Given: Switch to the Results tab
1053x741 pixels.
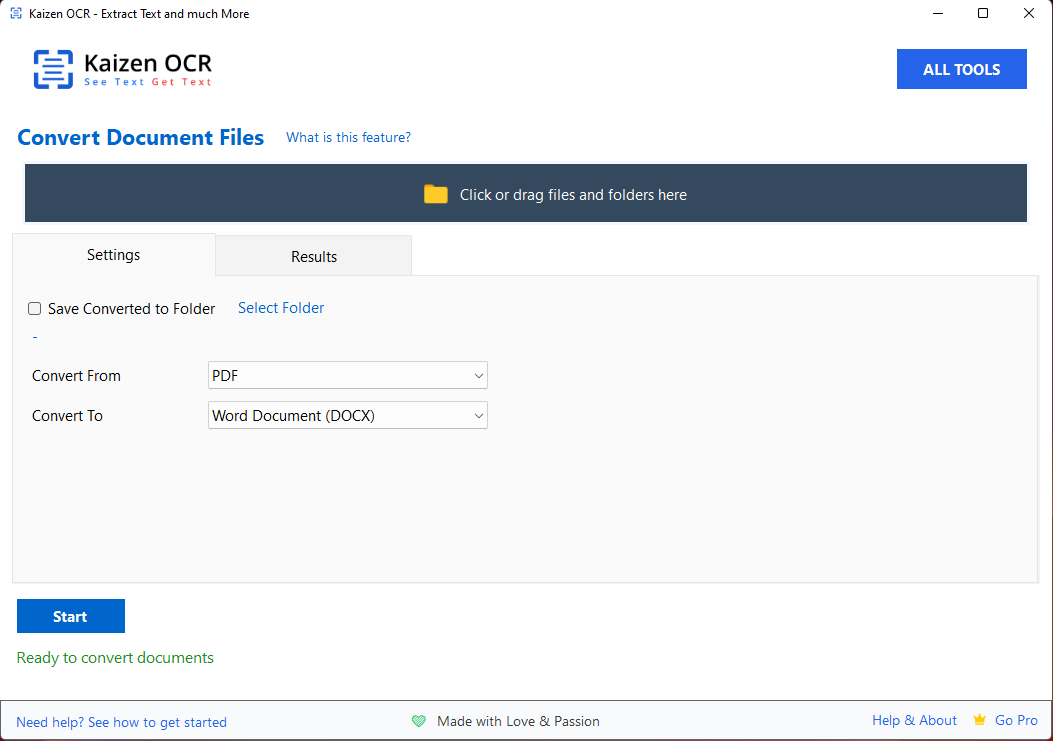Looking at the screenshot, I should tap(314, 257).
